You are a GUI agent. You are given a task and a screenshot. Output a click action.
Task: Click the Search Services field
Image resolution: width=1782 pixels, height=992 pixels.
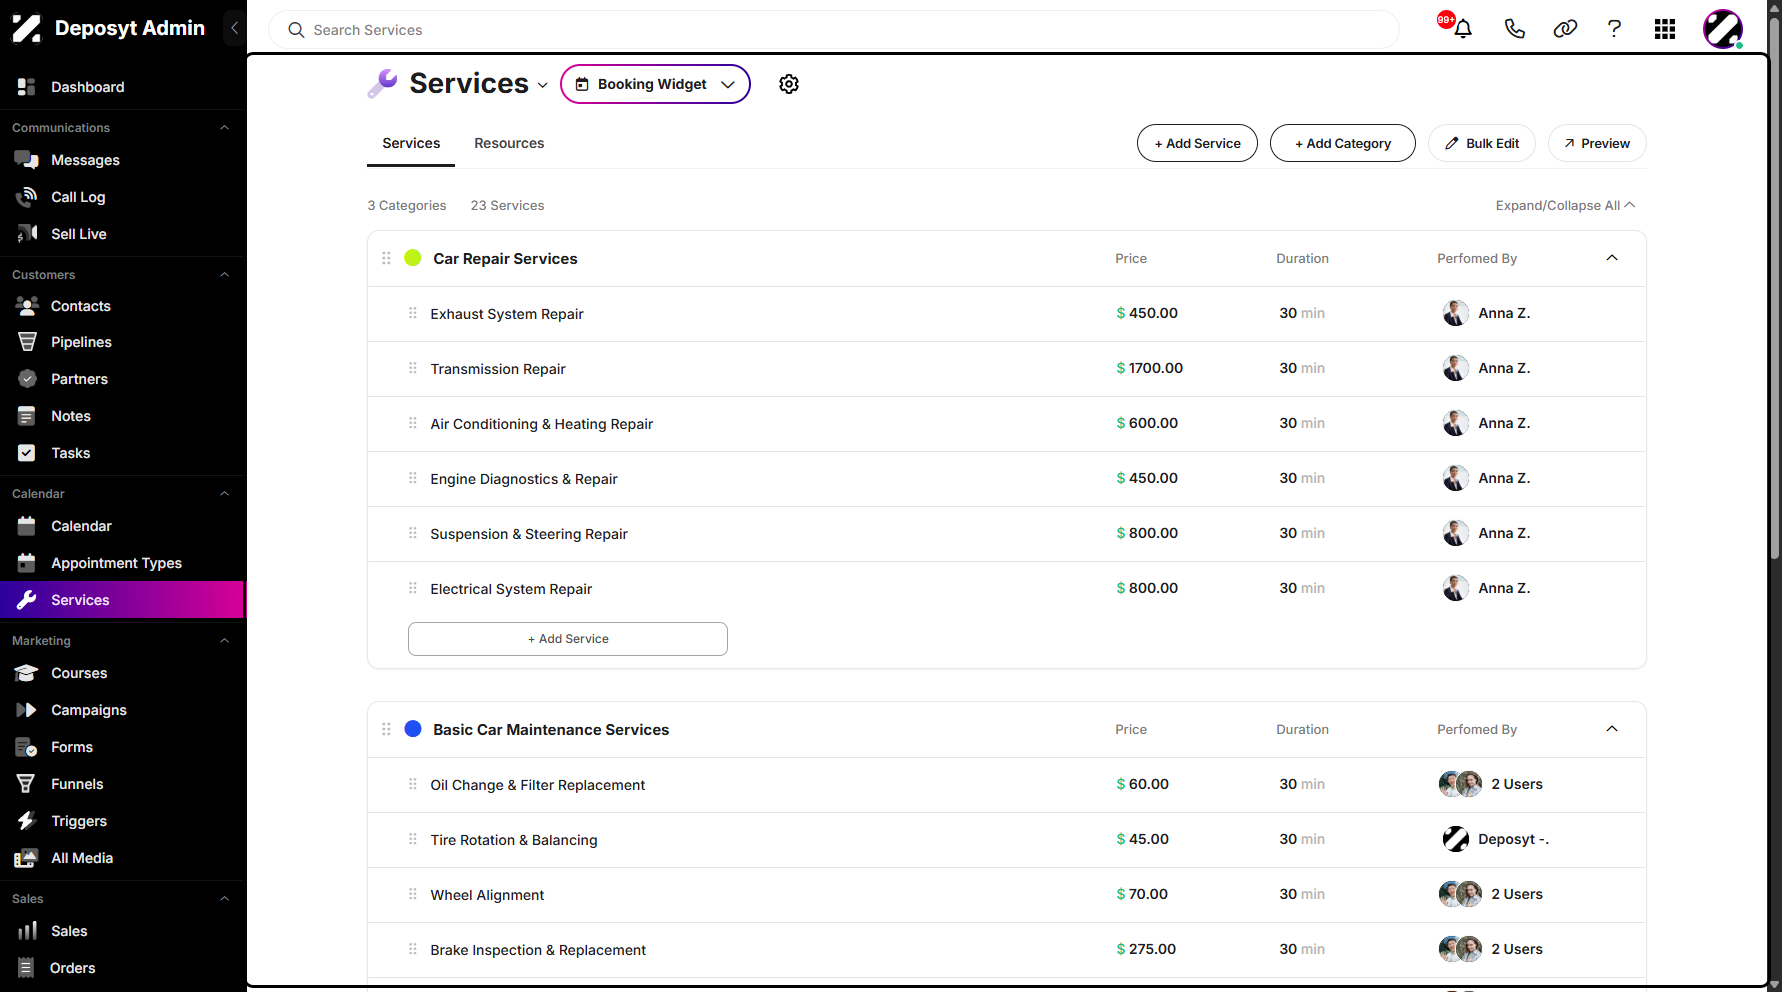[x=833, y=30]
